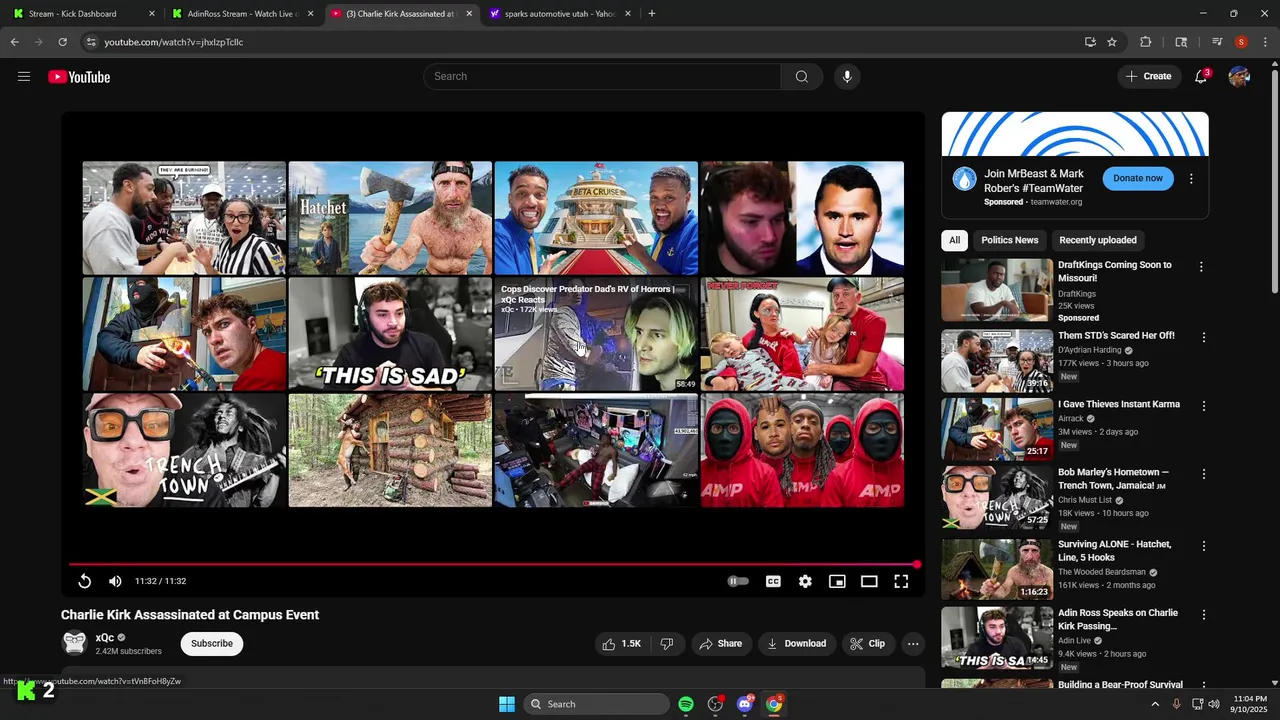1280x720 pixels.
Task: Open Windows Start menu
Action: (x=507, y=704)
